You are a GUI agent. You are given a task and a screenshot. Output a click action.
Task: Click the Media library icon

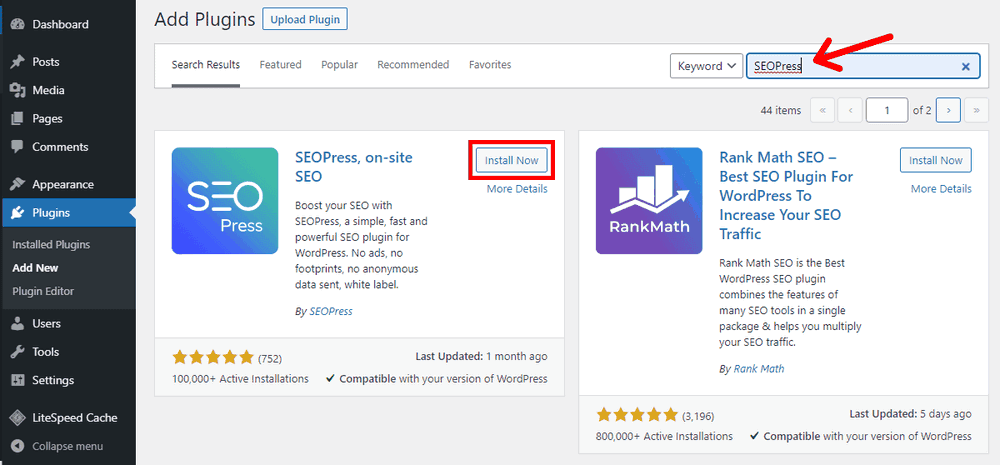tap(18, 90)
